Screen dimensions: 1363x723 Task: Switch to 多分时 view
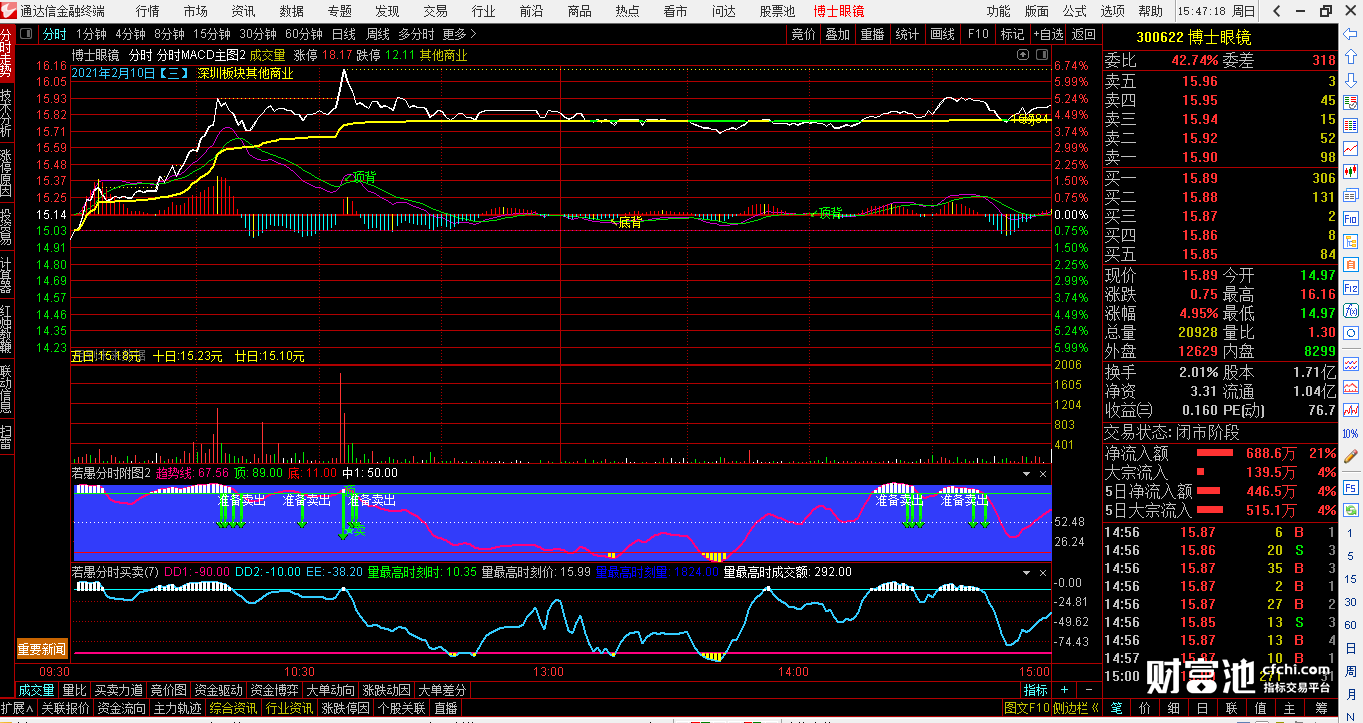point(416,34)
